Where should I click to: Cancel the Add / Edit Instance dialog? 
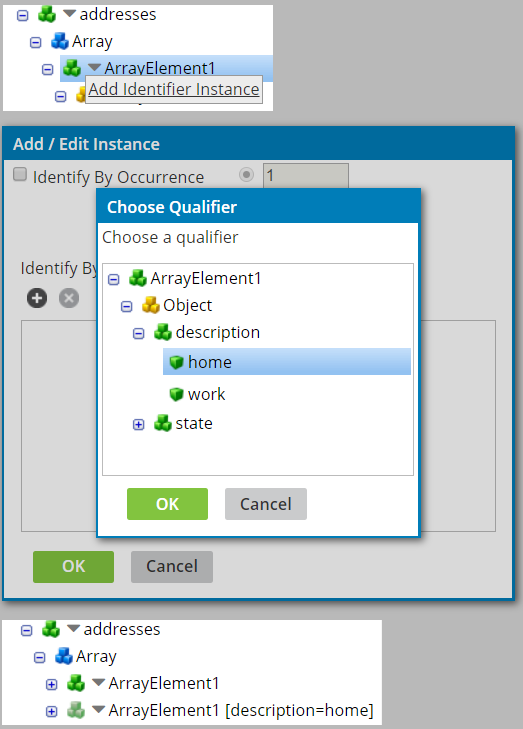[172, 567]
